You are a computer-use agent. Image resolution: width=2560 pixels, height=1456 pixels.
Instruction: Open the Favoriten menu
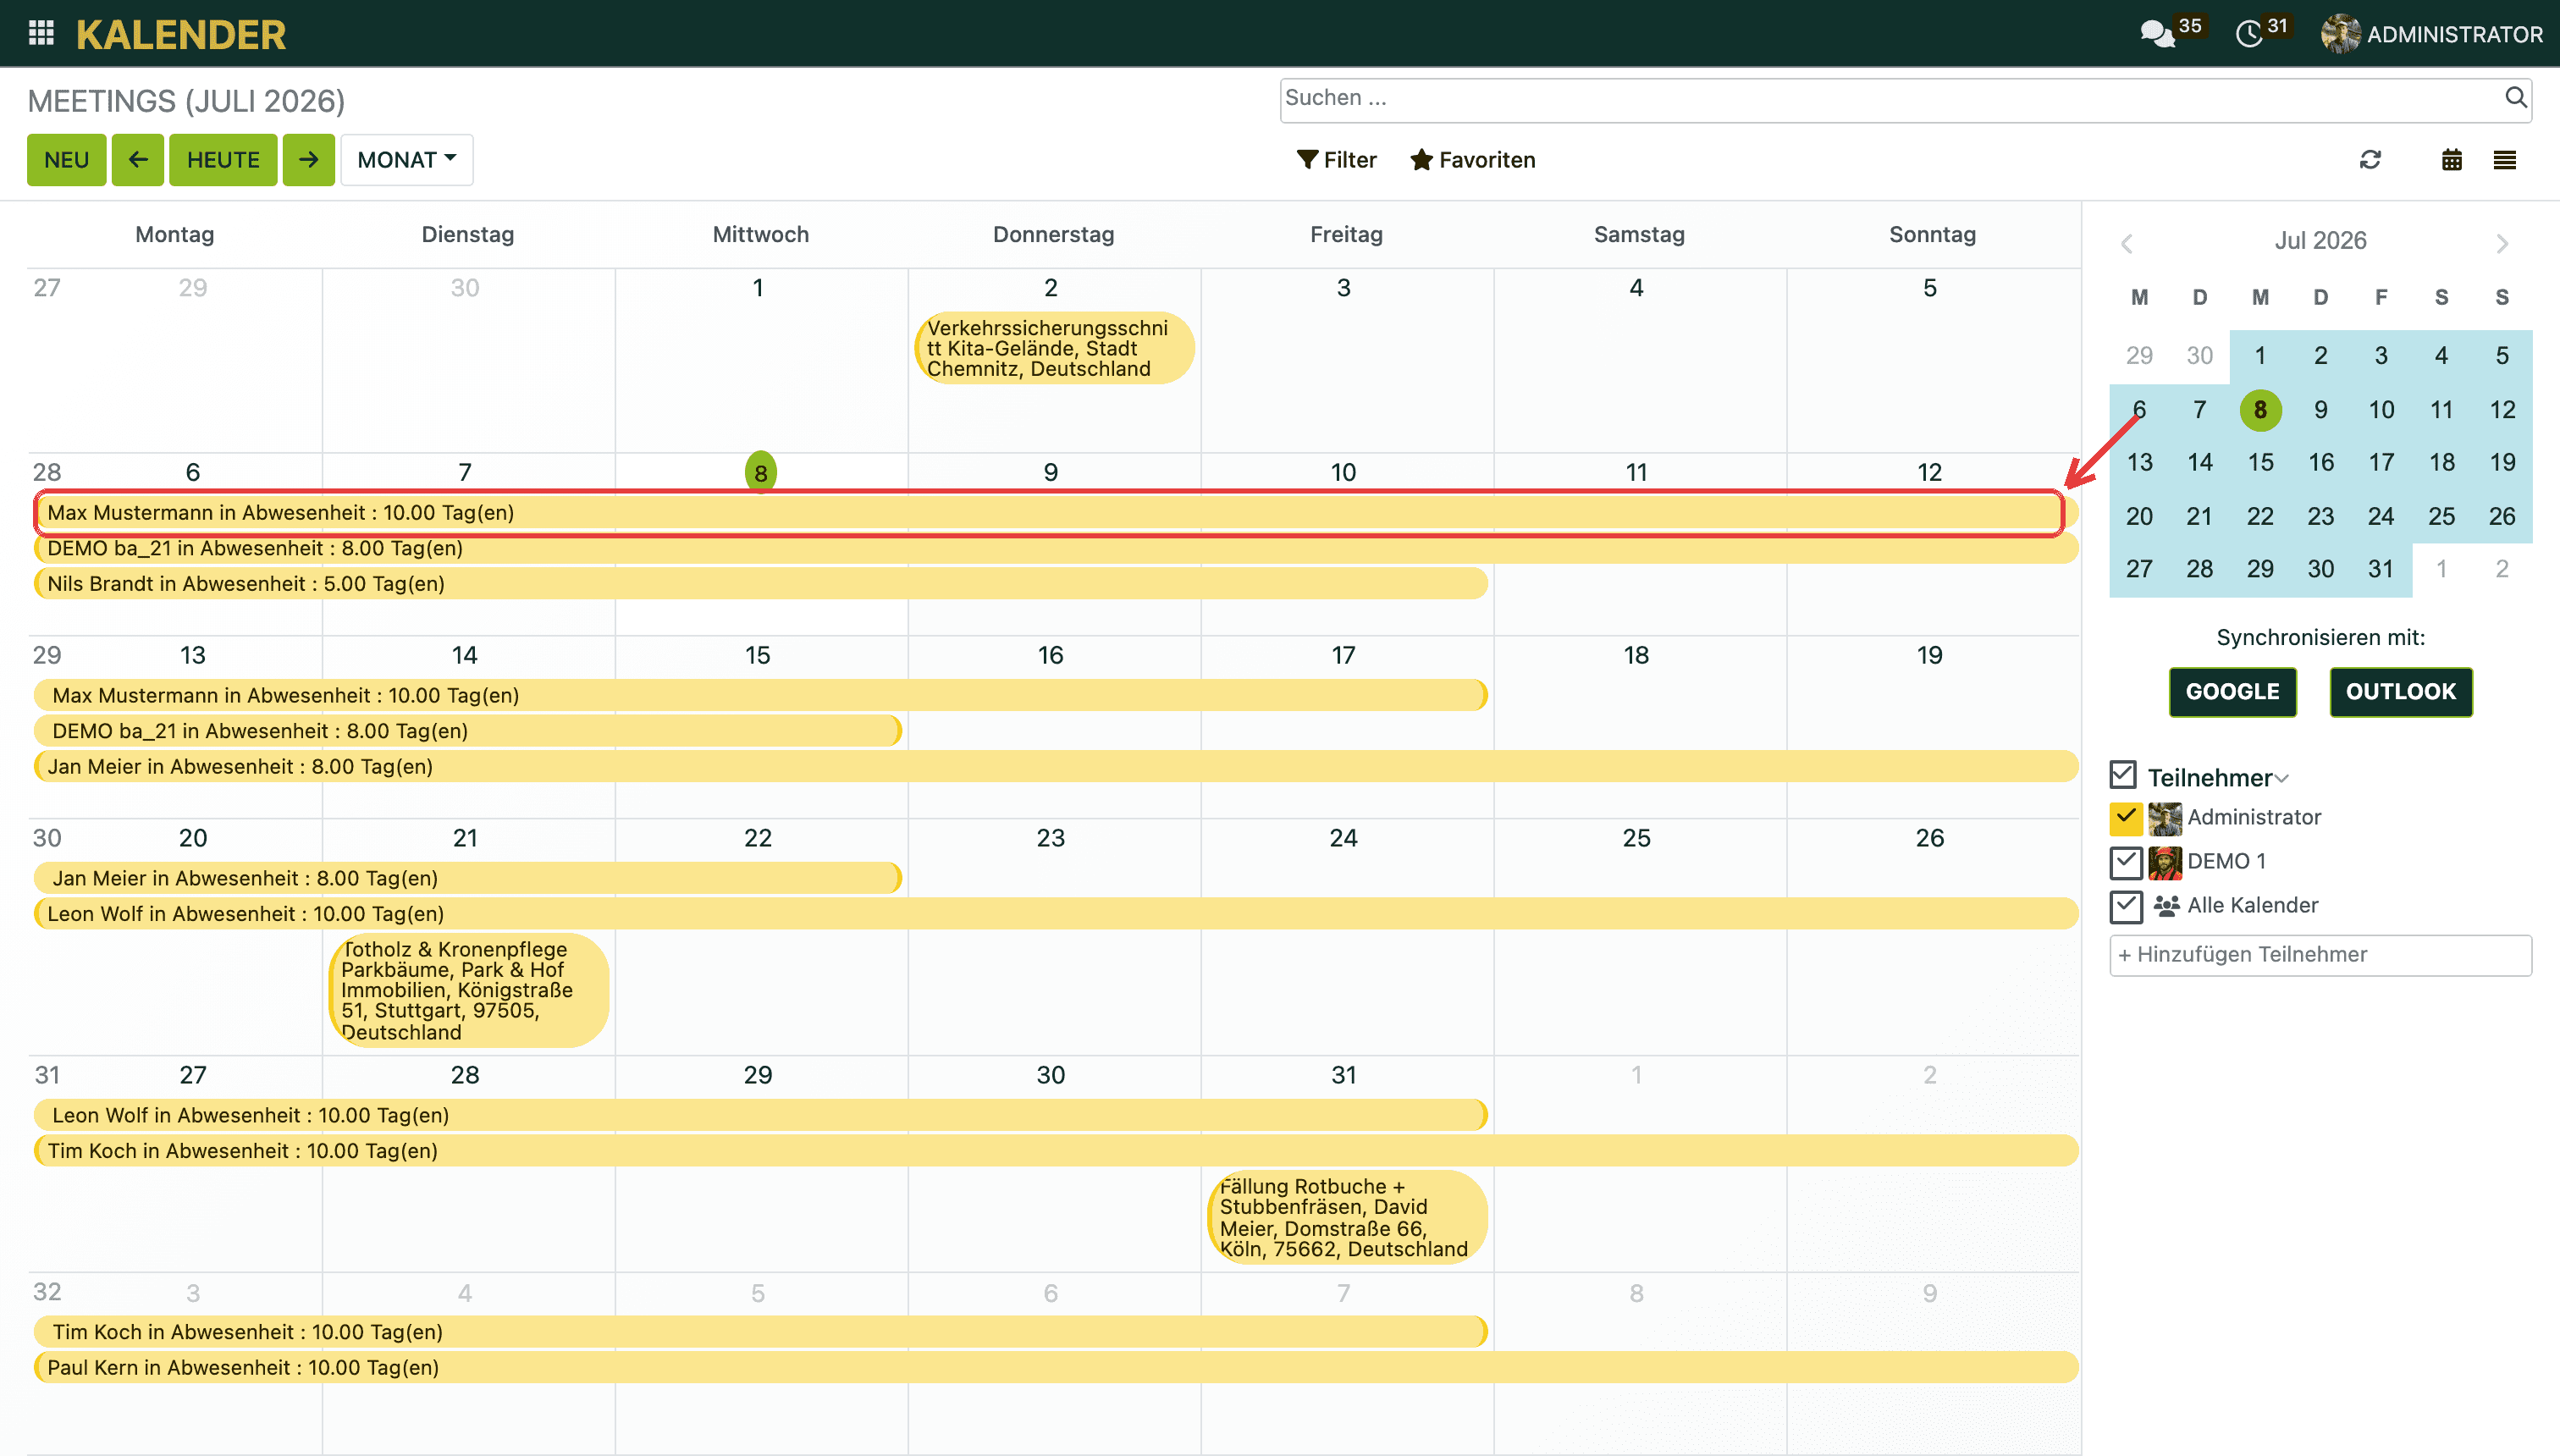click(1473, 160)
